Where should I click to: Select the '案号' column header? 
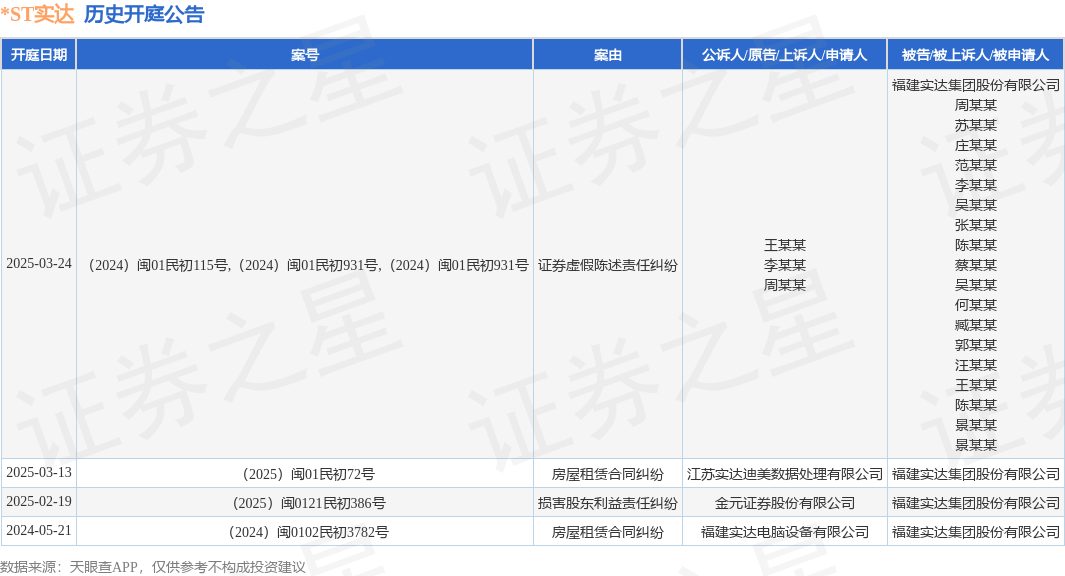[x=304, y=55]
